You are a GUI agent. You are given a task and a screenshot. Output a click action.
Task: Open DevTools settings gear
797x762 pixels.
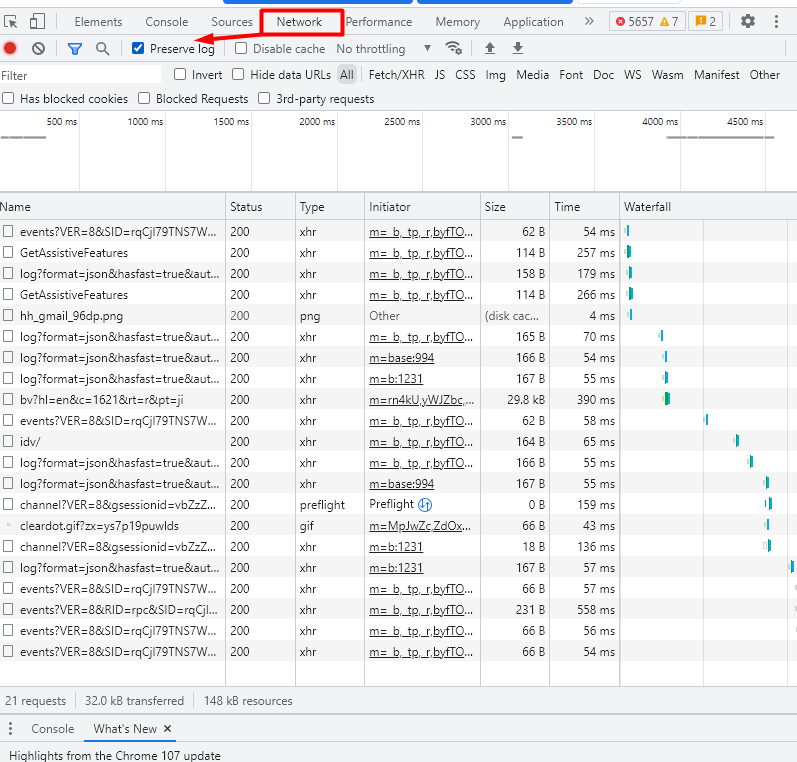coord(748,21)
